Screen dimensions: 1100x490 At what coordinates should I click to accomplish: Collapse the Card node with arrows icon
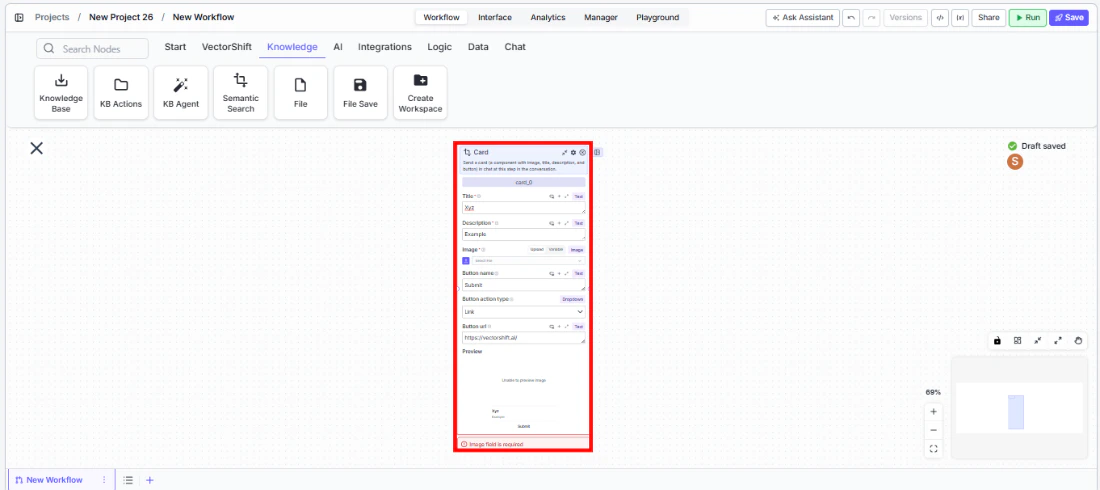point(565,152)
